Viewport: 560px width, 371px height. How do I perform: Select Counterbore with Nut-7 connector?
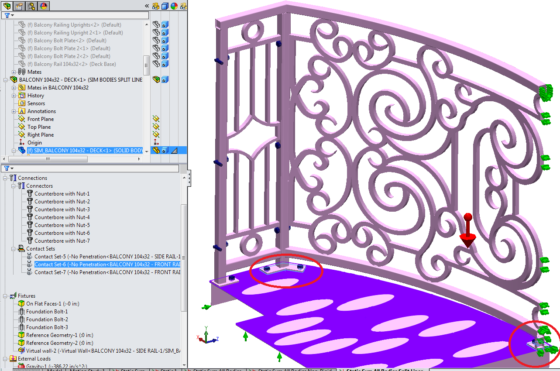click(x=62, y=241)
